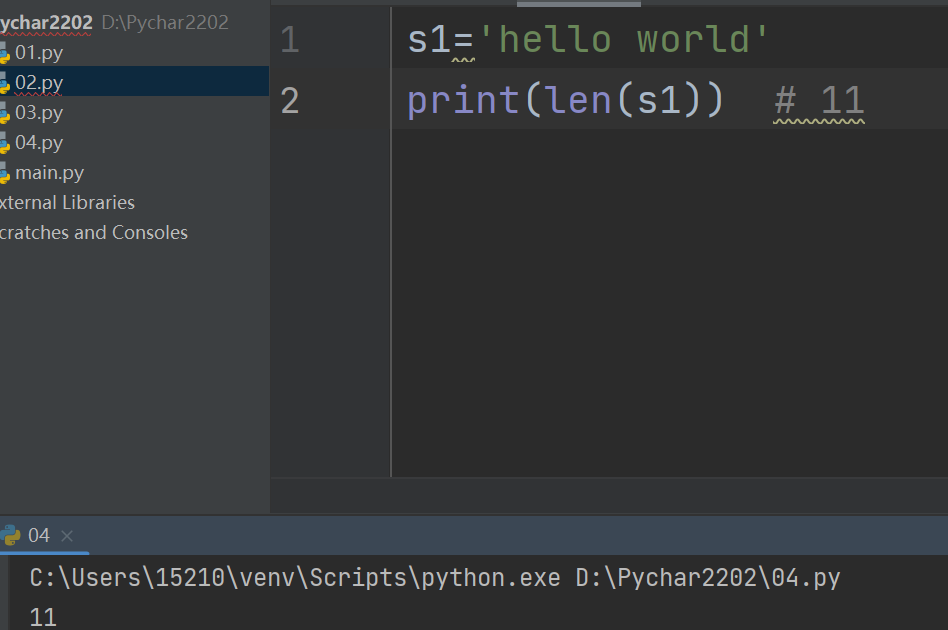Switch to the 04 run tab
Screen dimensions: 948x630
tap(39, 536)
